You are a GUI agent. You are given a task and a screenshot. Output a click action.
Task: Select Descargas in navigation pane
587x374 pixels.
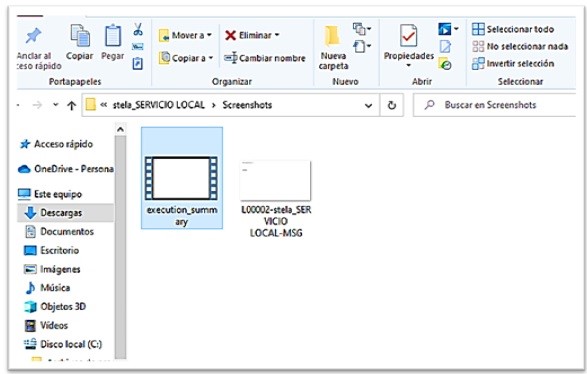(66, 213)
